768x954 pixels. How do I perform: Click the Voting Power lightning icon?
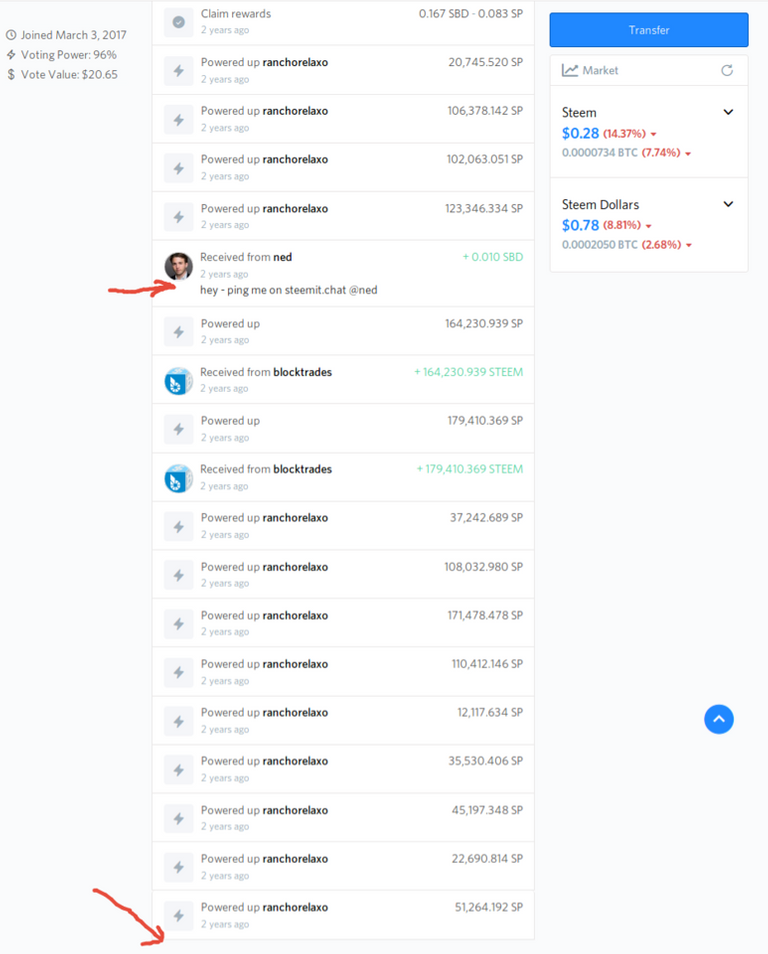click(11, 55)
